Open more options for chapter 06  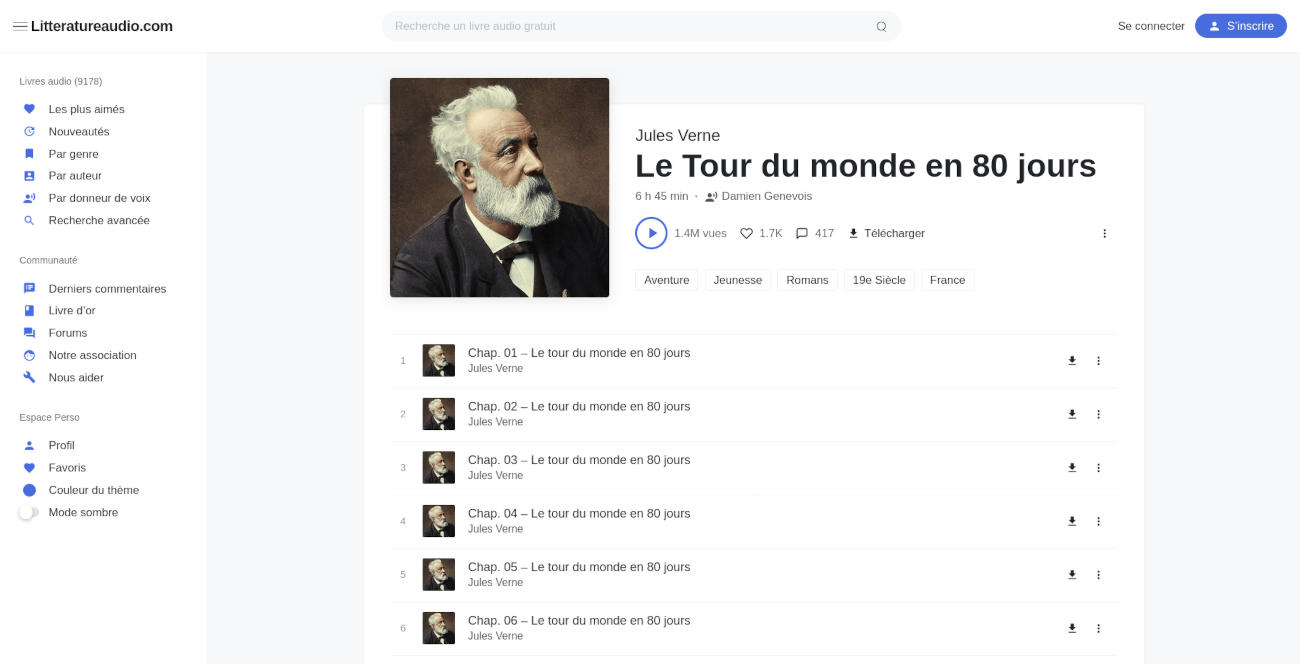(1098, 628)
